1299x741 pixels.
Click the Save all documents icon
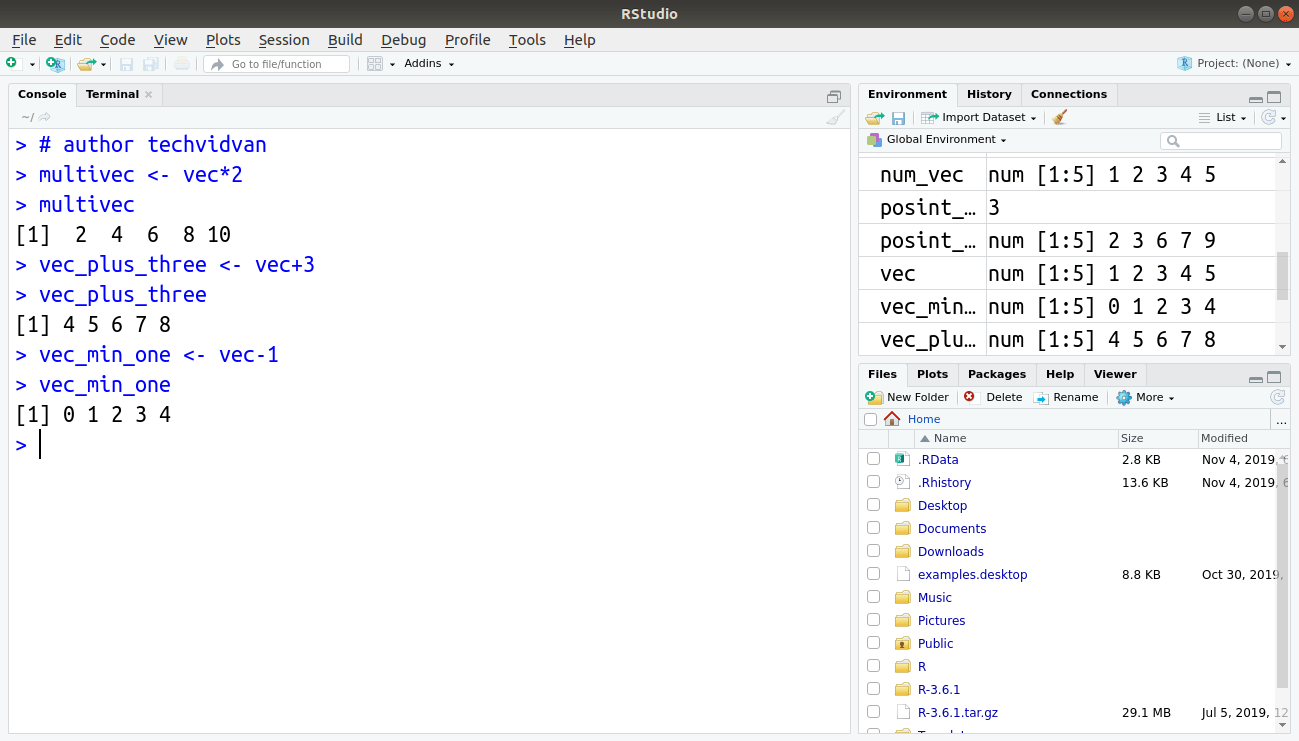point(150,64)
